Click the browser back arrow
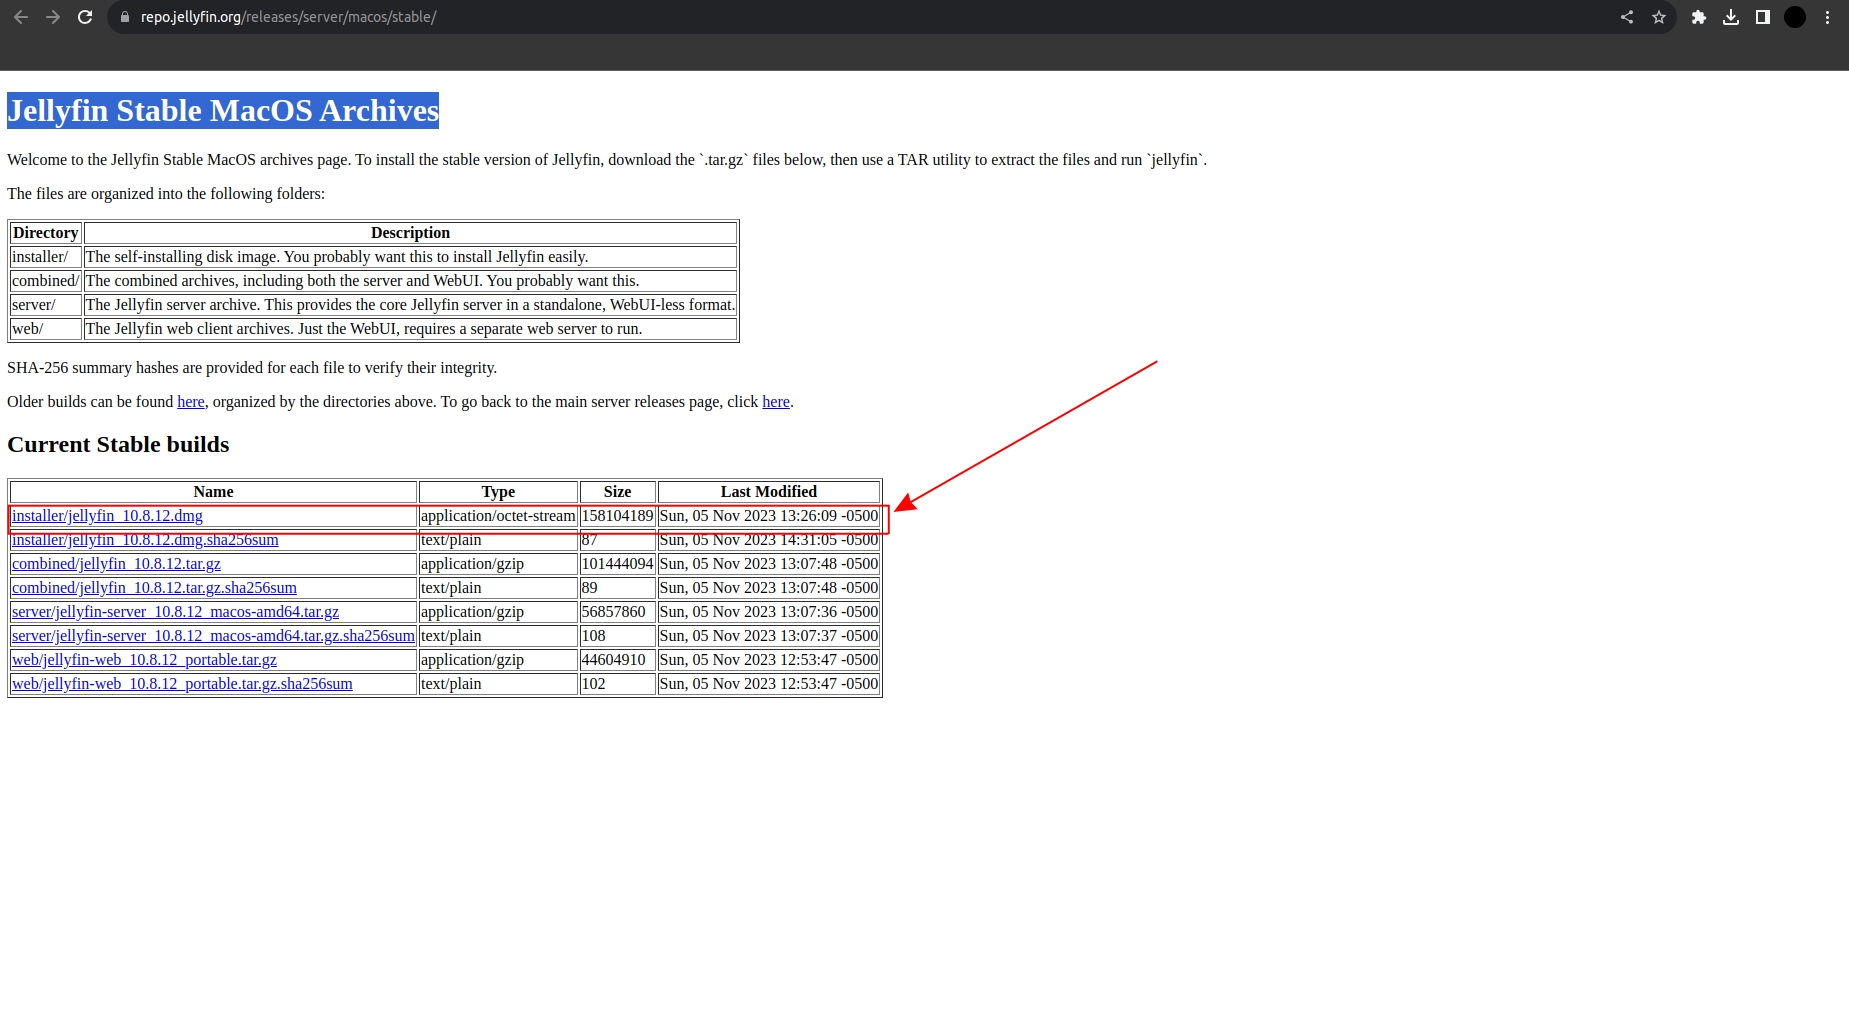The height and width of the screenshot is (1014, 1849). click(21, 17)
